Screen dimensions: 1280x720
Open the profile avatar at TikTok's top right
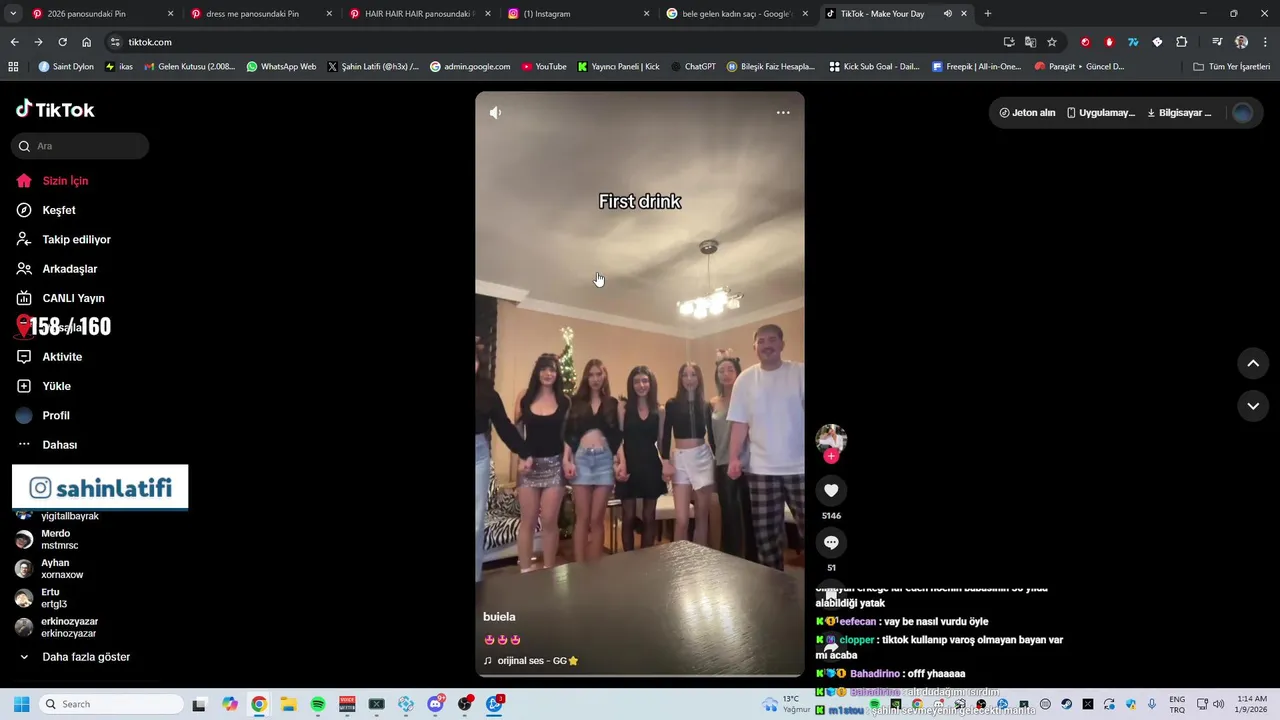click(1243, 113)
